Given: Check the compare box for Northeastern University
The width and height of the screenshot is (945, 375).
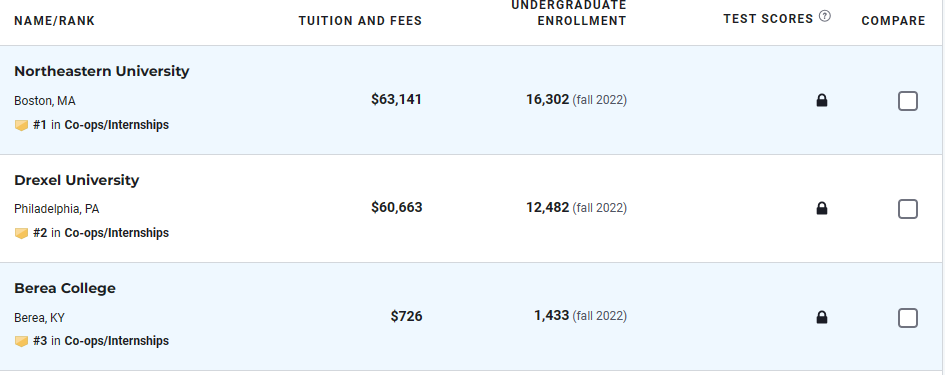Looking at the screenshot, I should pos(908,101).
